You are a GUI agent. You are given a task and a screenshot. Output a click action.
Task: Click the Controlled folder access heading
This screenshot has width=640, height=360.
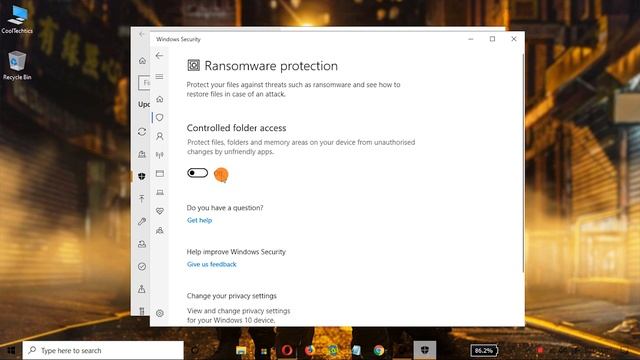pyautogui.click(x=236, y=128)
